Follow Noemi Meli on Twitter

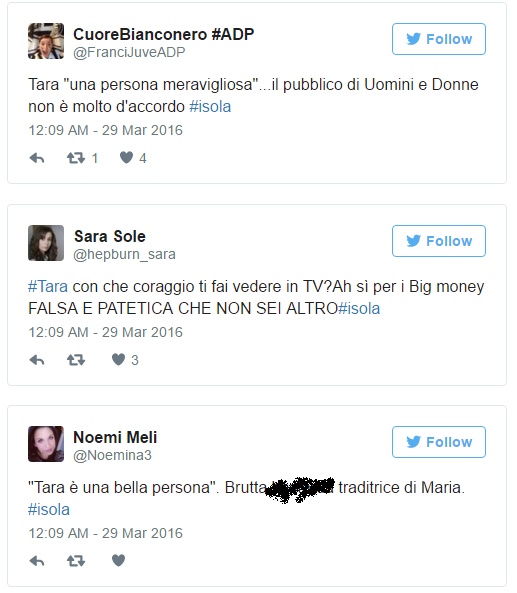[439, 442]
